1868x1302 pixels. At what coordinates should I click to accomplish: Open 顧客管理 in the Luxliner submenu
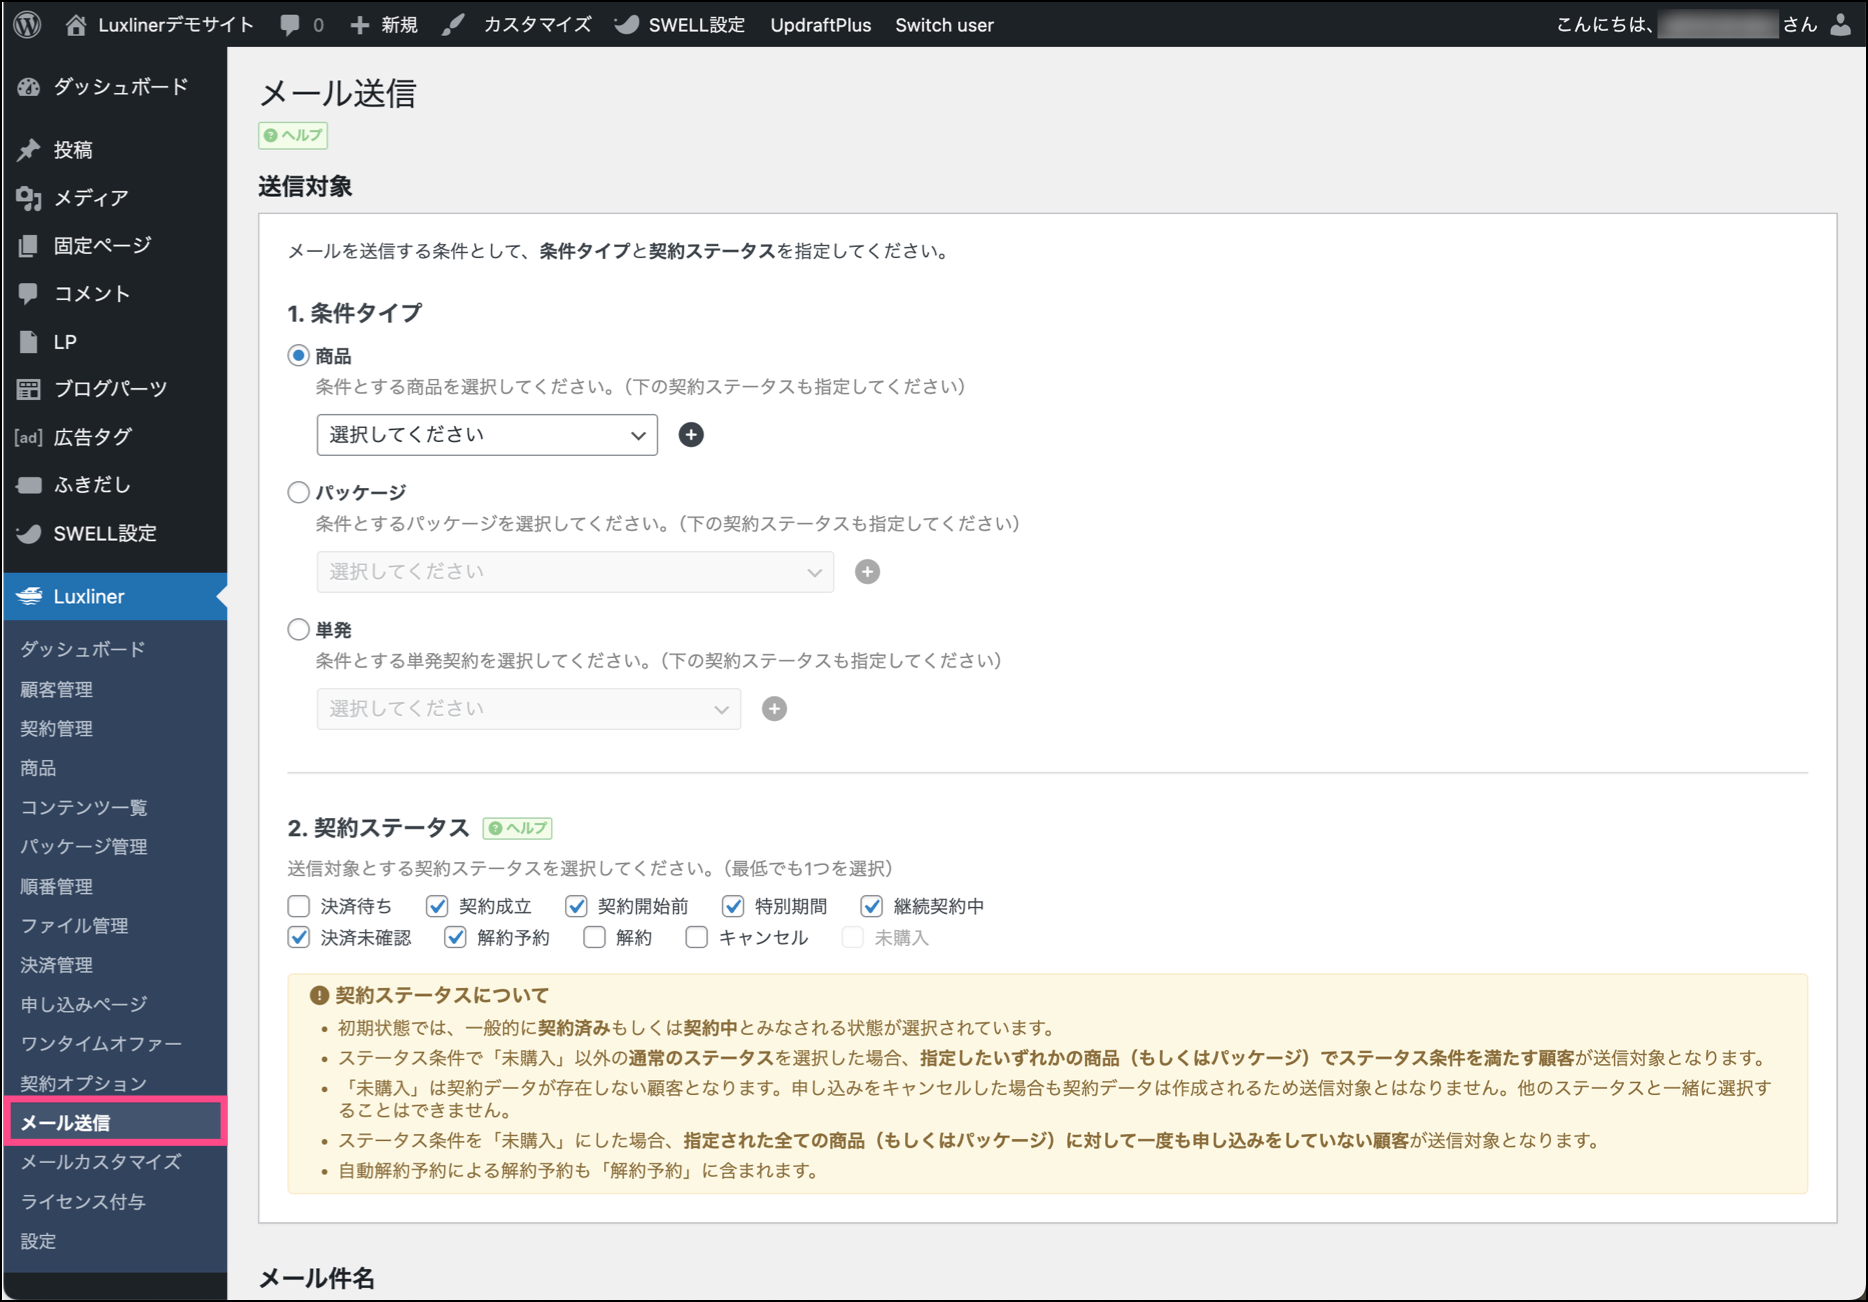pyautogui.click(x=57, y=689)
